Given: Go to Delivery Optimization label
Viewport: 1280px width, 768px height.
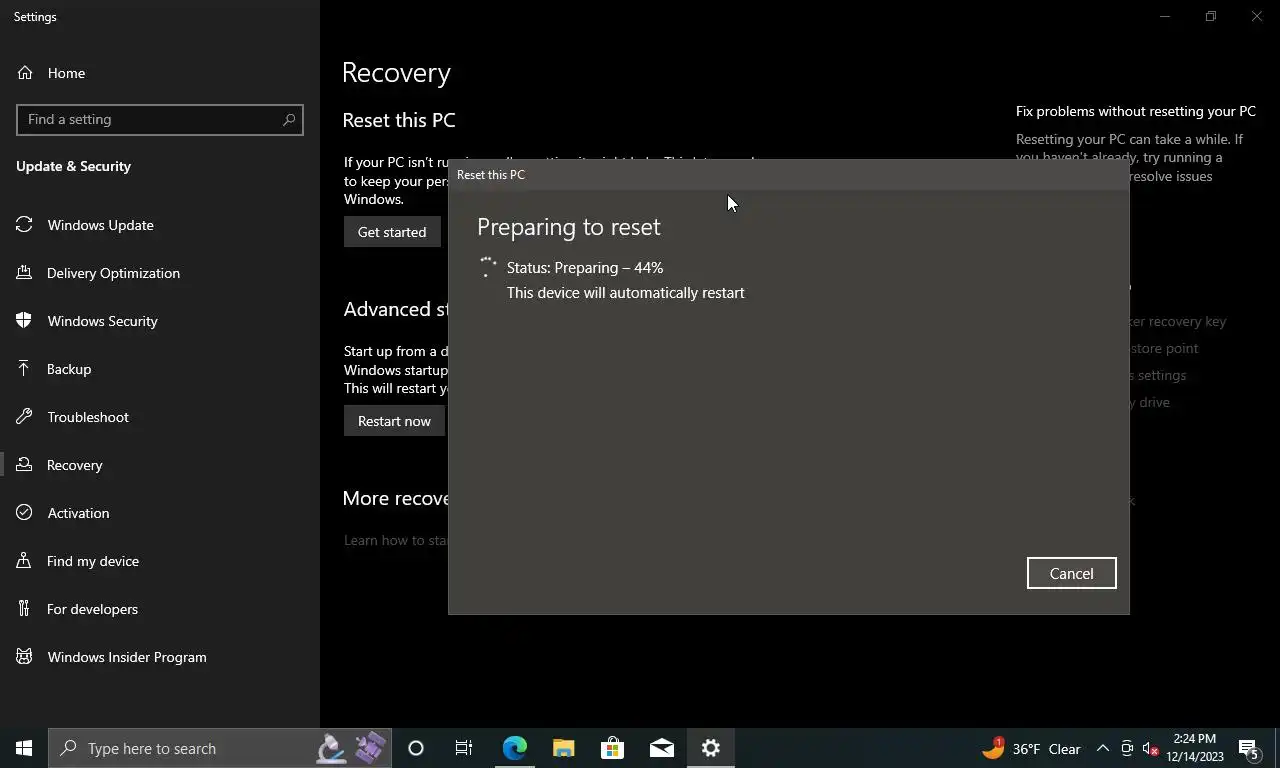Looking at the screenshot, I should tap(113, 273).
